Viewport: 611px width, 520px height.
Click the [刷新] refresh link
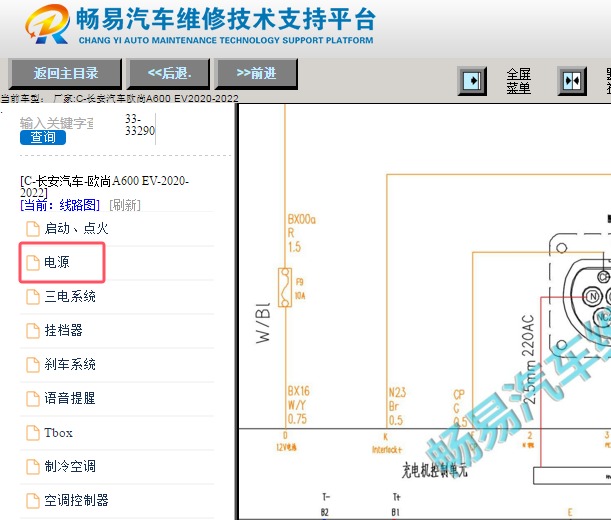pyautogui.click(x=125, y=205)
